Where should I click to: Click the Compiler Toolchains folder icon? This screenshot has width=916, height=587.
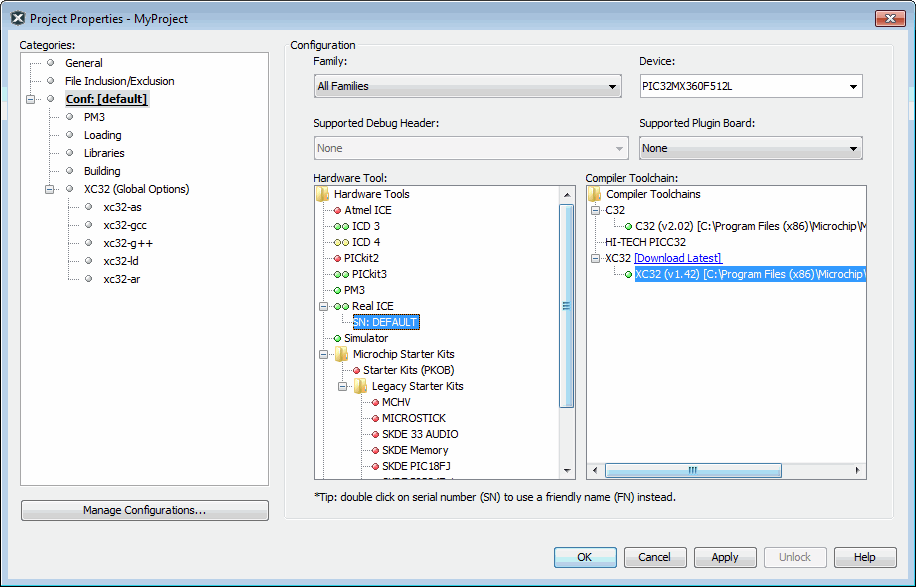594,194
